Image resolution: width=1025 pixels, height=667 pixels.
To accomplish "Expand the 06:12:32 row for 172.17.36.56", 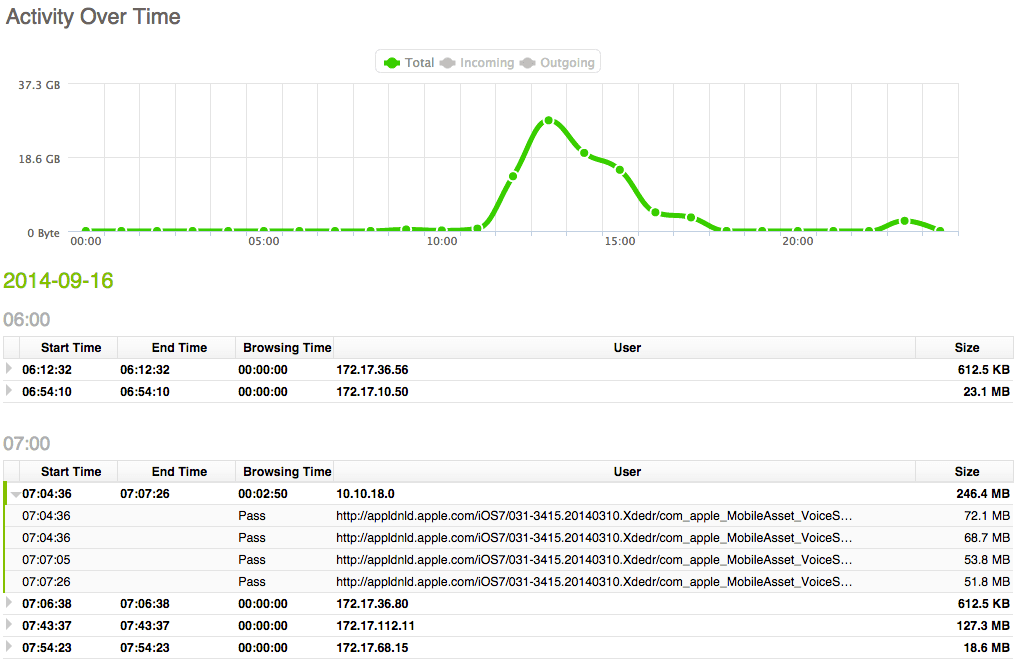I will coord(8,369).
